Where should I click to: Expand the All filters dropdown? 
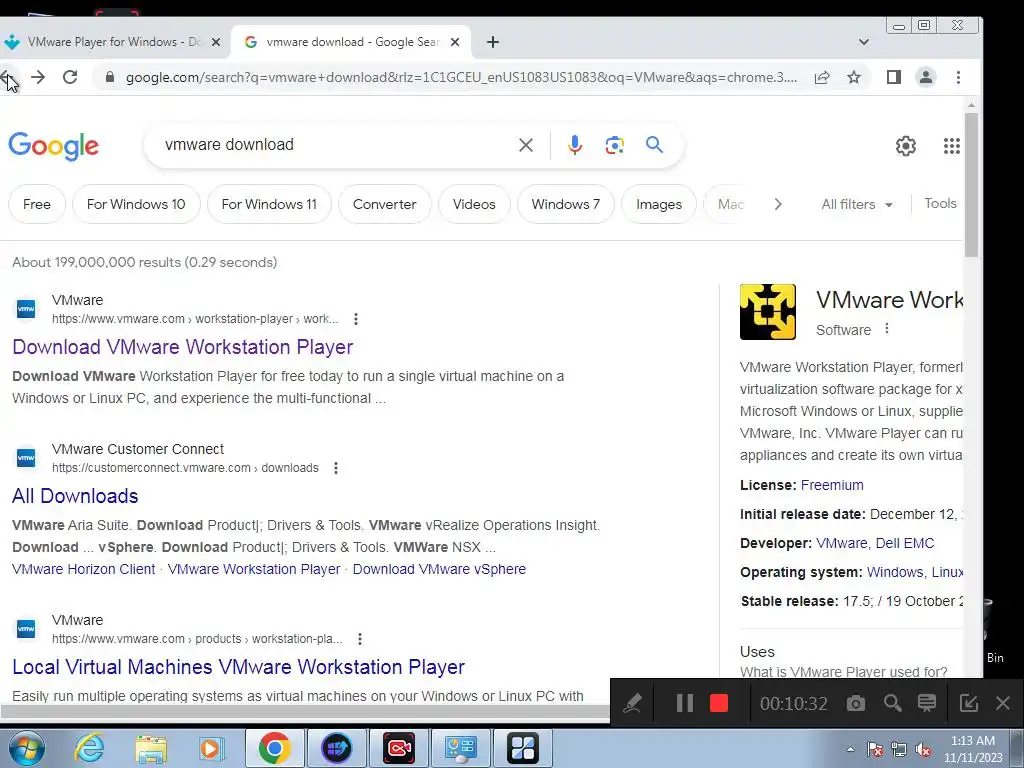[857, 204]
